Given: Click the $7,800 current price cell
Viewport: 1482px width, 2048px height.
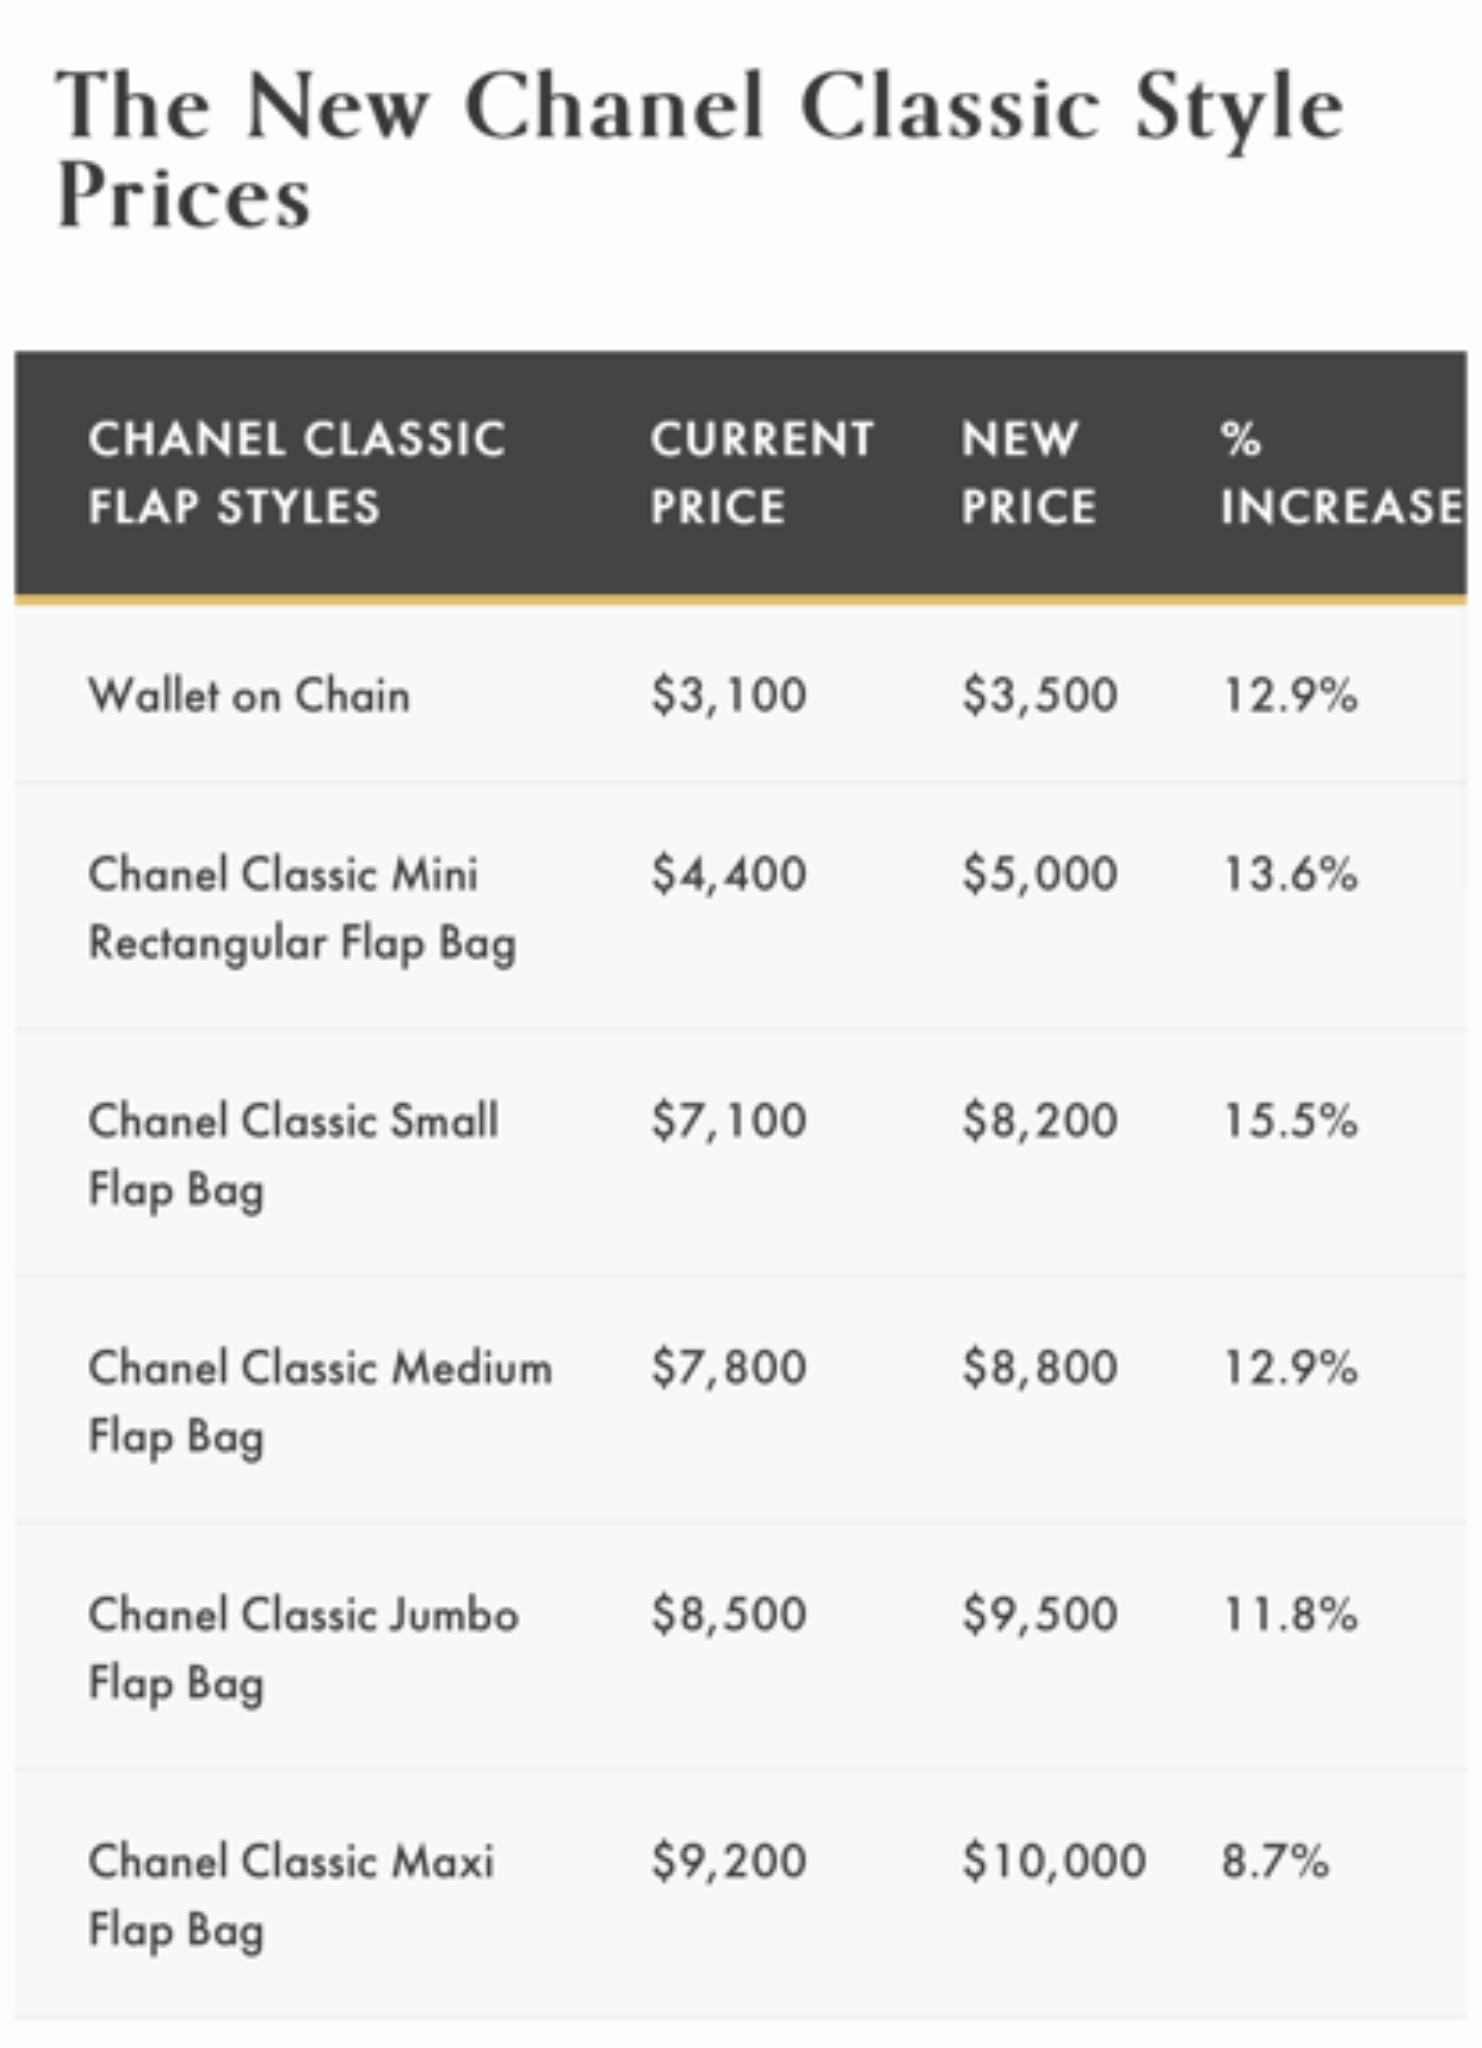Looking at the screenshot, I should [728, 1368].
